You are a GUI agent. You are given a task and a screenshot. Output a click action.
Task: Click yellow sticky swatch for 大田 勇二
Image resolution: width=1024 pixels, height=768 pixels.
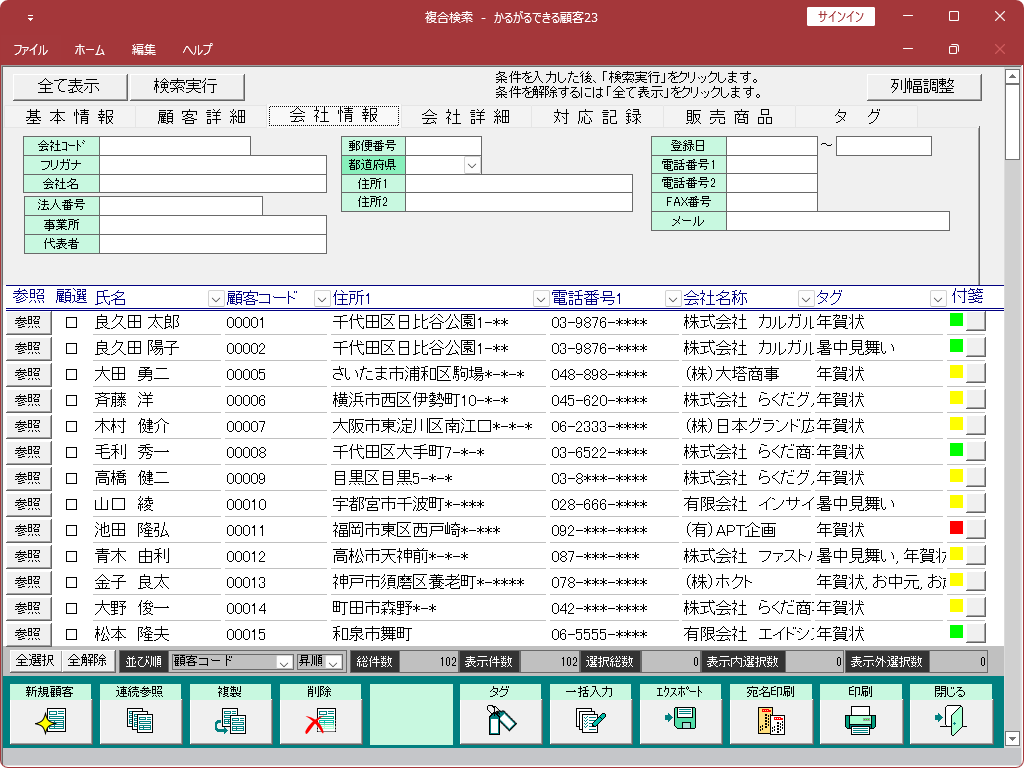click(x=956, y=372)
